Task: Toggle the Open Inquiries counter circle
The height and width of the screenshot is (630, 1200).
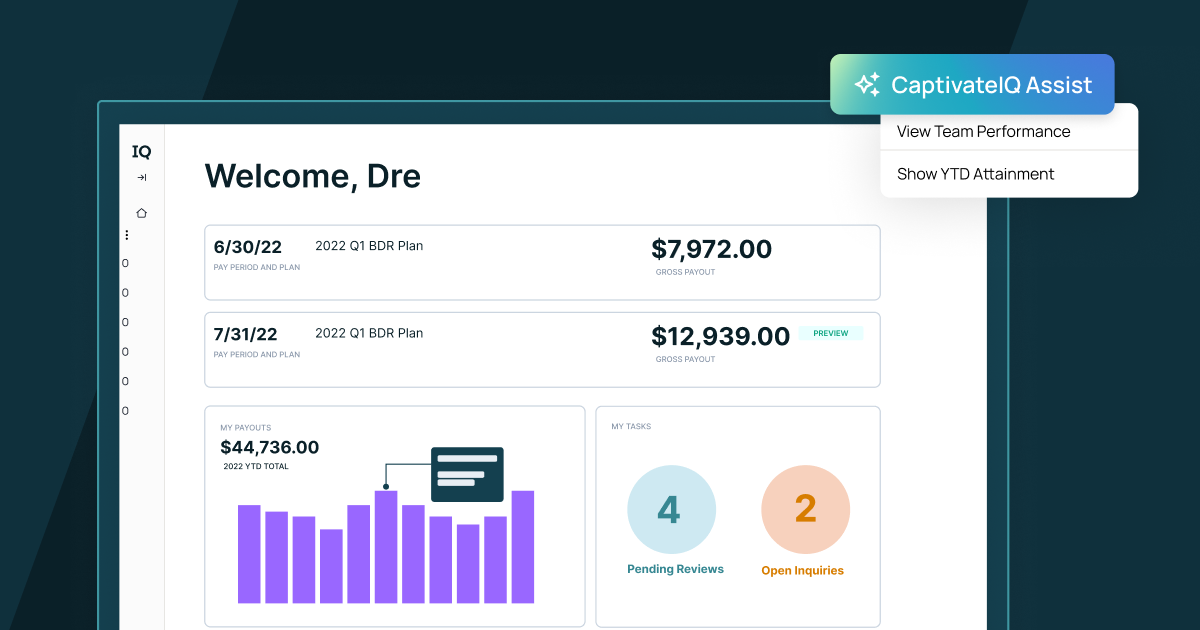Action: coord(805,509)
